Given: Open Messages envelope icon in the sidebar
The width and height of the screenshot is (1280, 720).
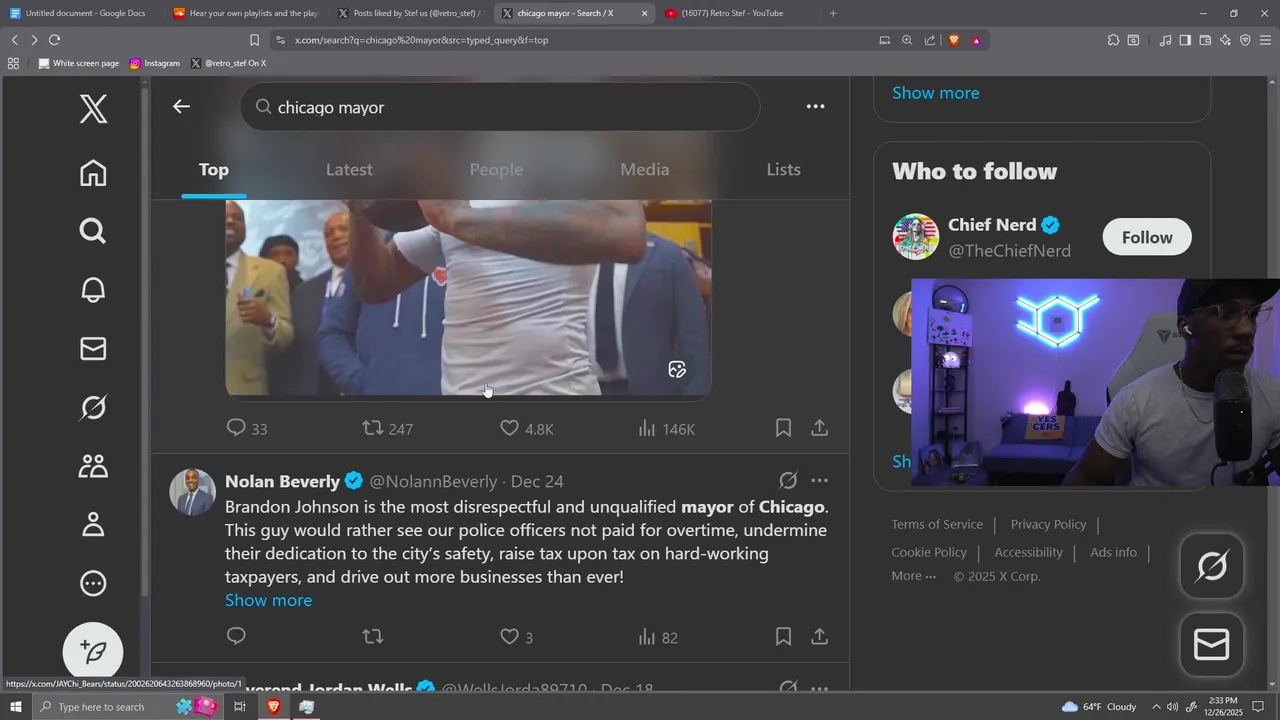Looking at the screenshot, I should pyautogui.click(x=93, y=348).
